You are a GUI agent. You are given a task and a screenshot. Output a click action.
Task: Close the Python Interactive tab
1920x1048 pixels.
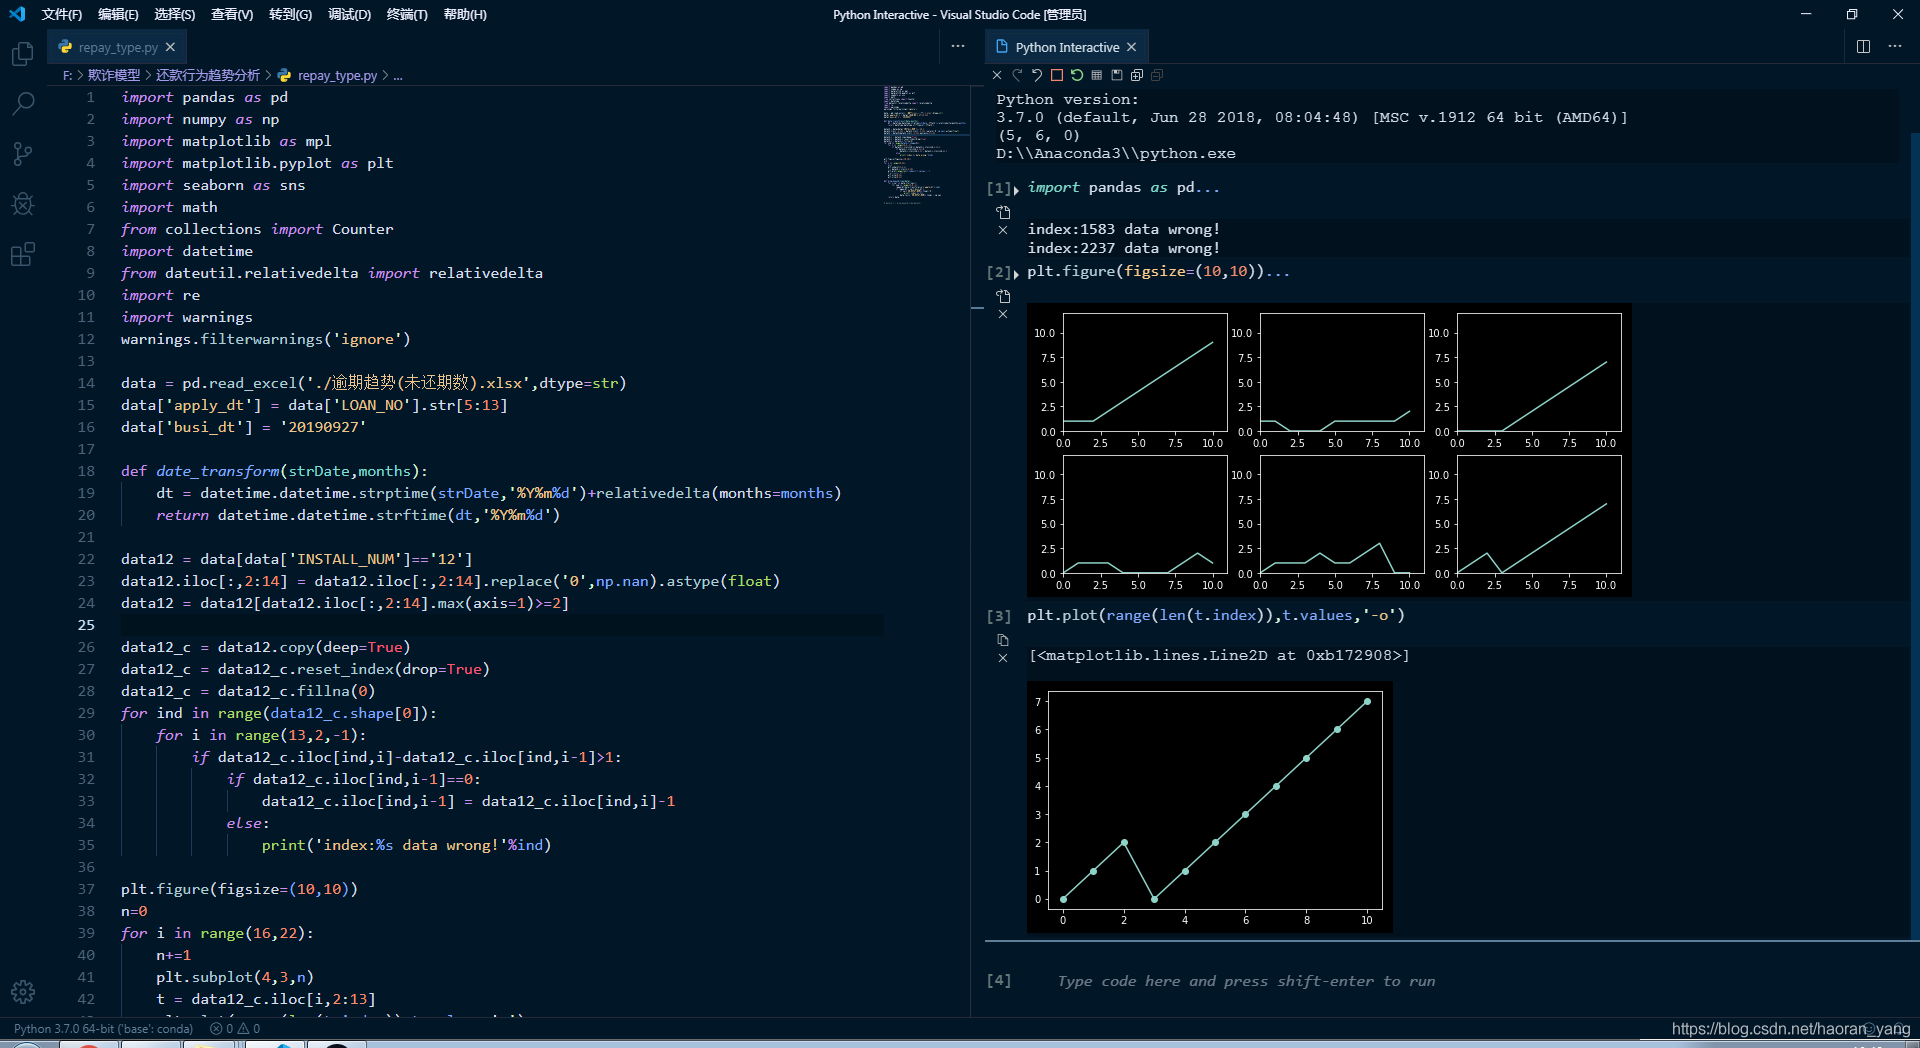pyautogui.click(x=1132, y=47)
